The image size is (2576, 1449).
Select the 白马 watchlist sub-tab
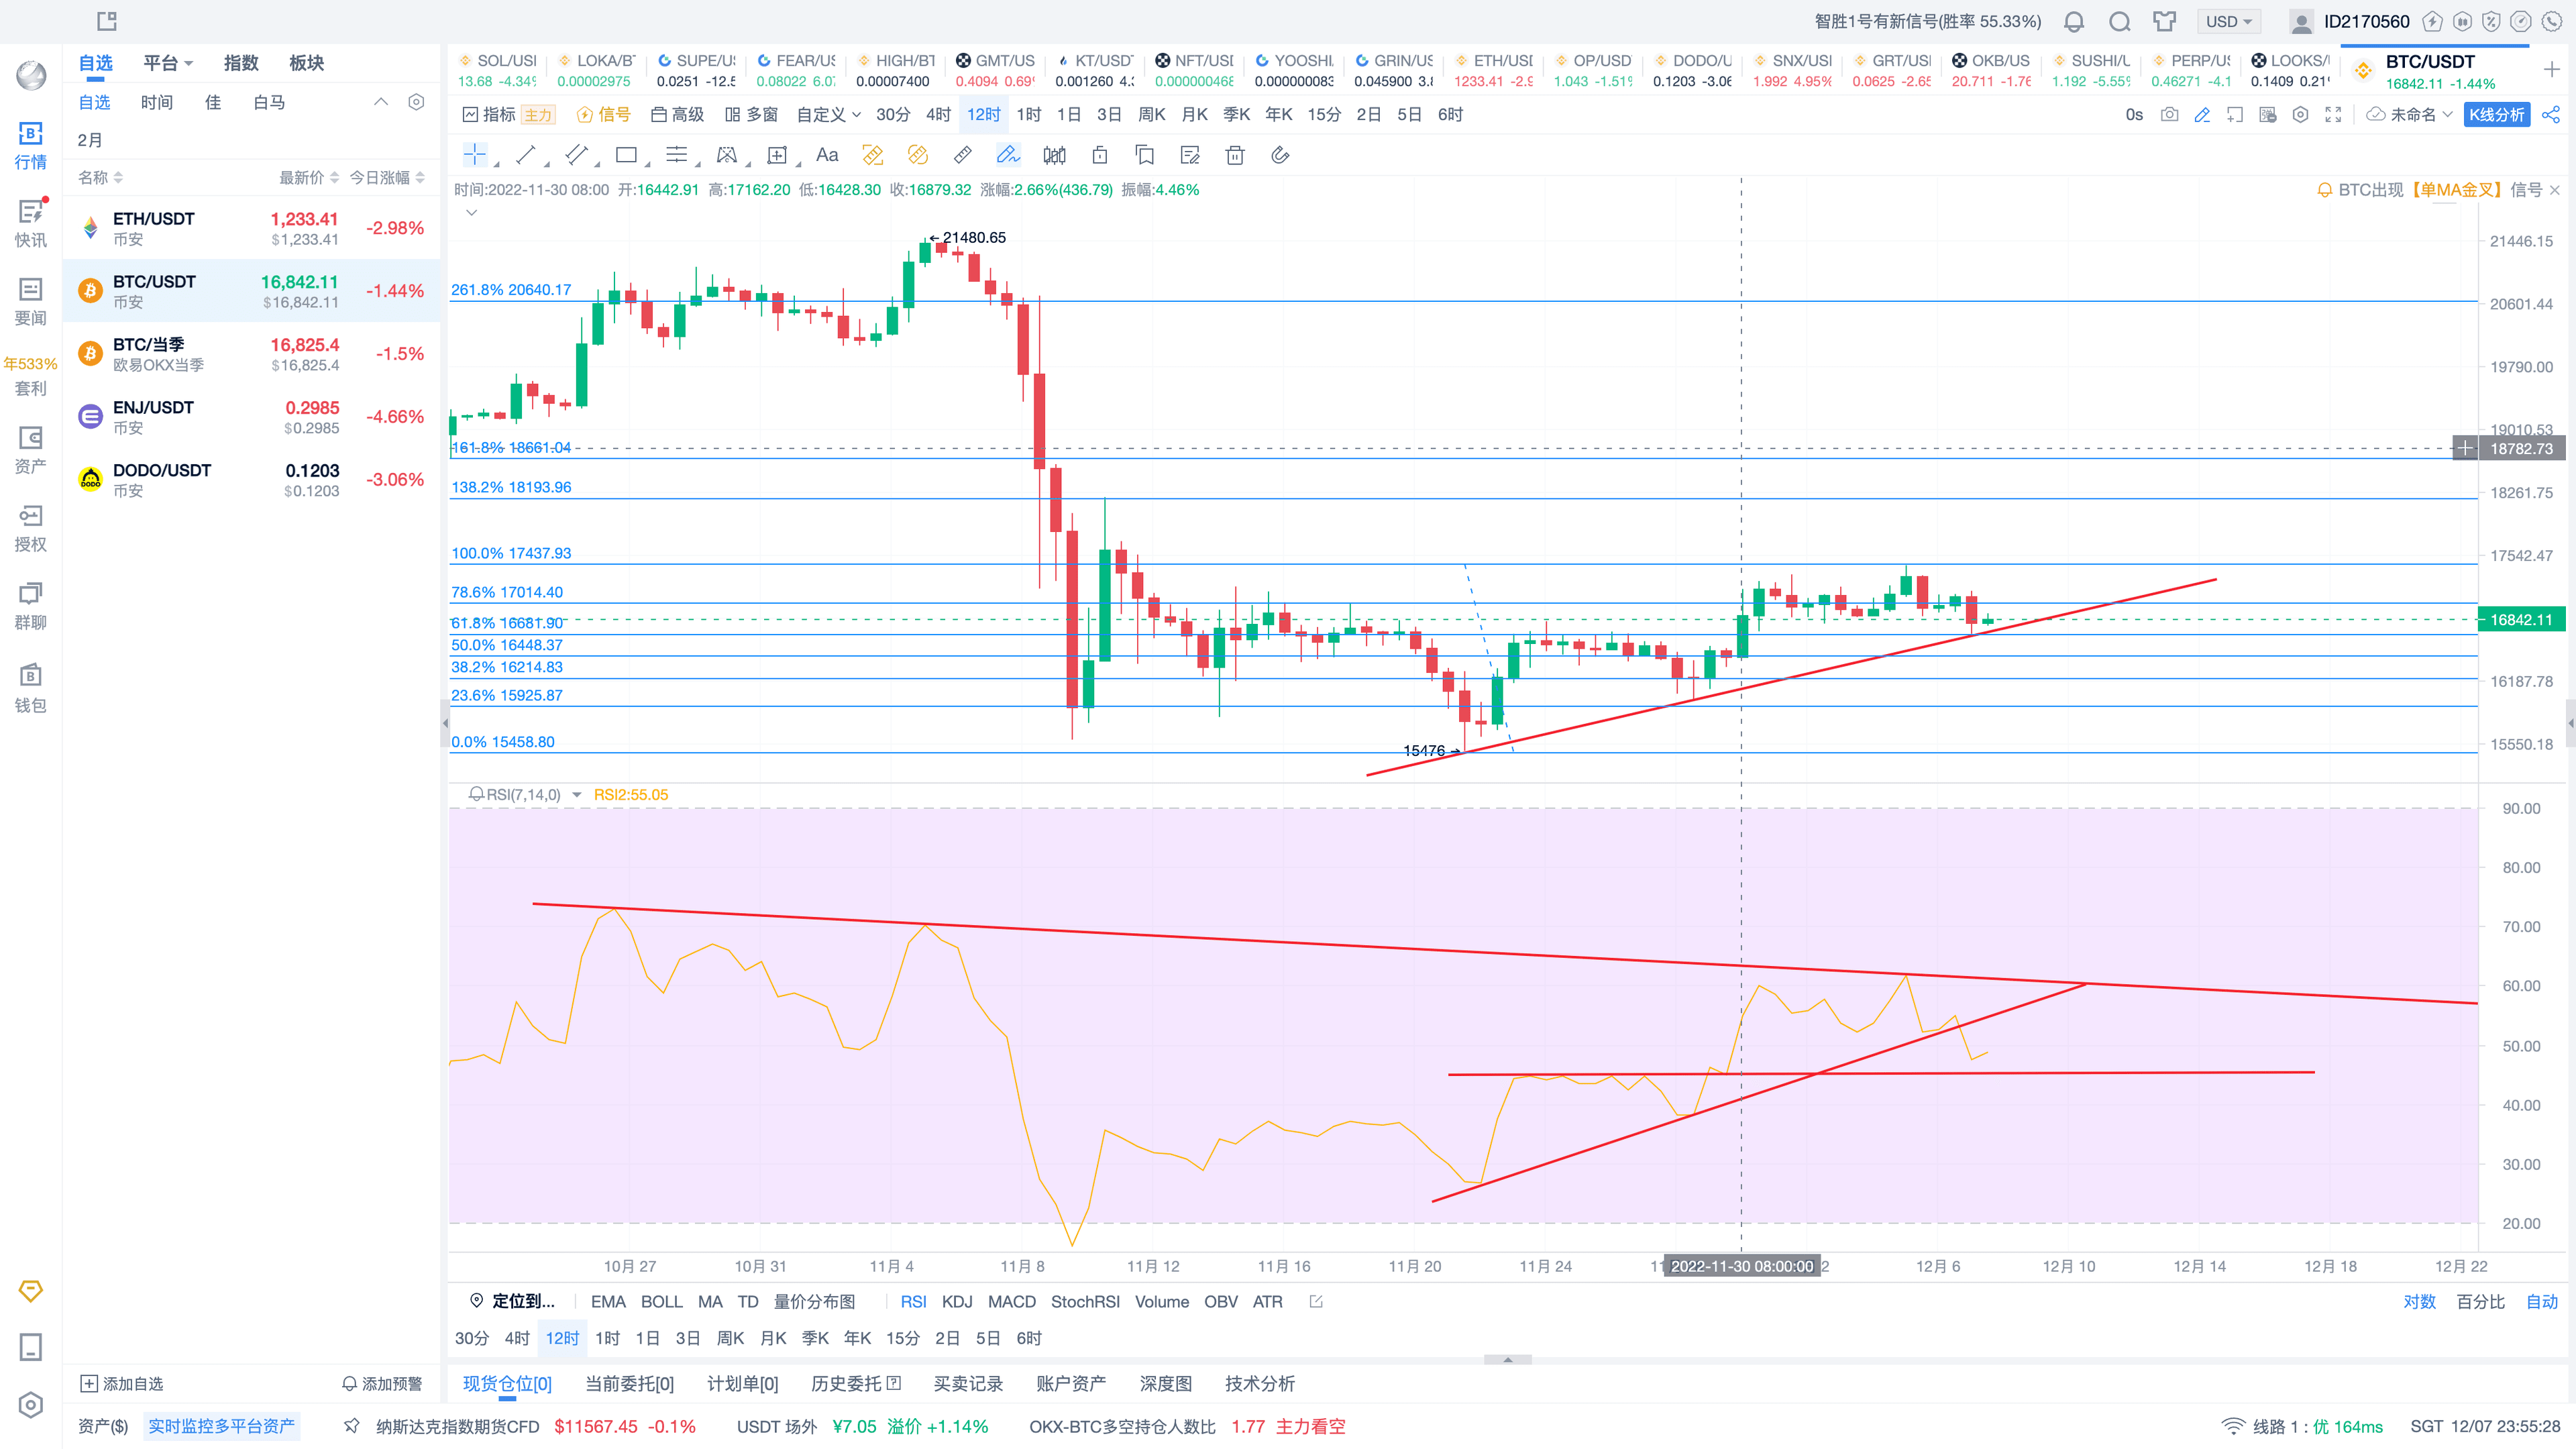coord(269,102)
